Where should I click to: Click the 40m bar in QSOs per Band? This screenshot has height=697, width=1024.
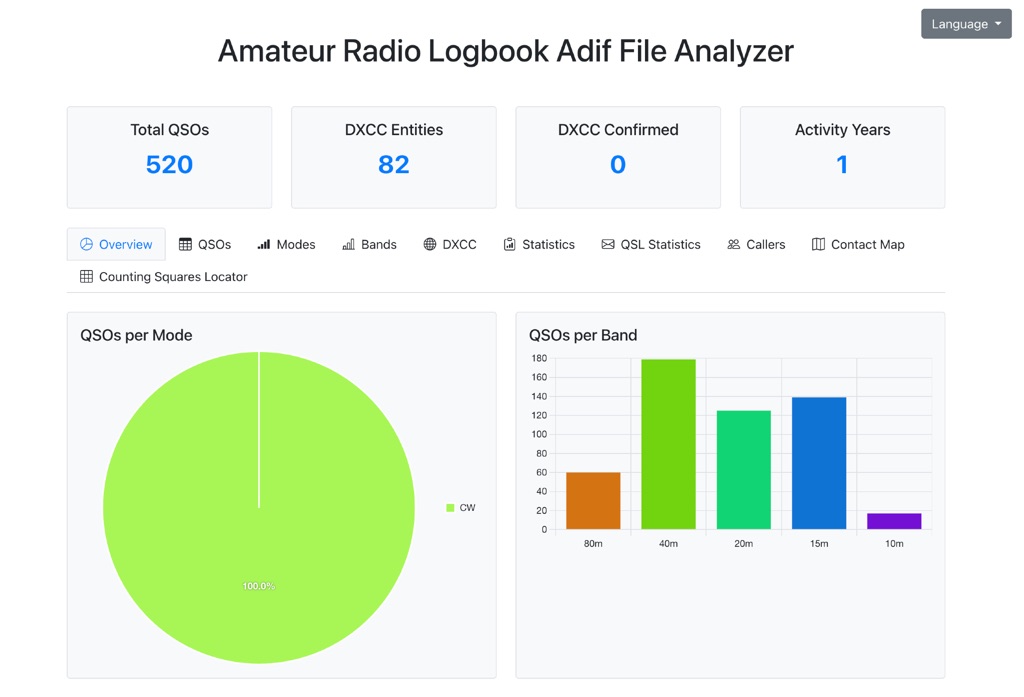[x=669, y=445]
